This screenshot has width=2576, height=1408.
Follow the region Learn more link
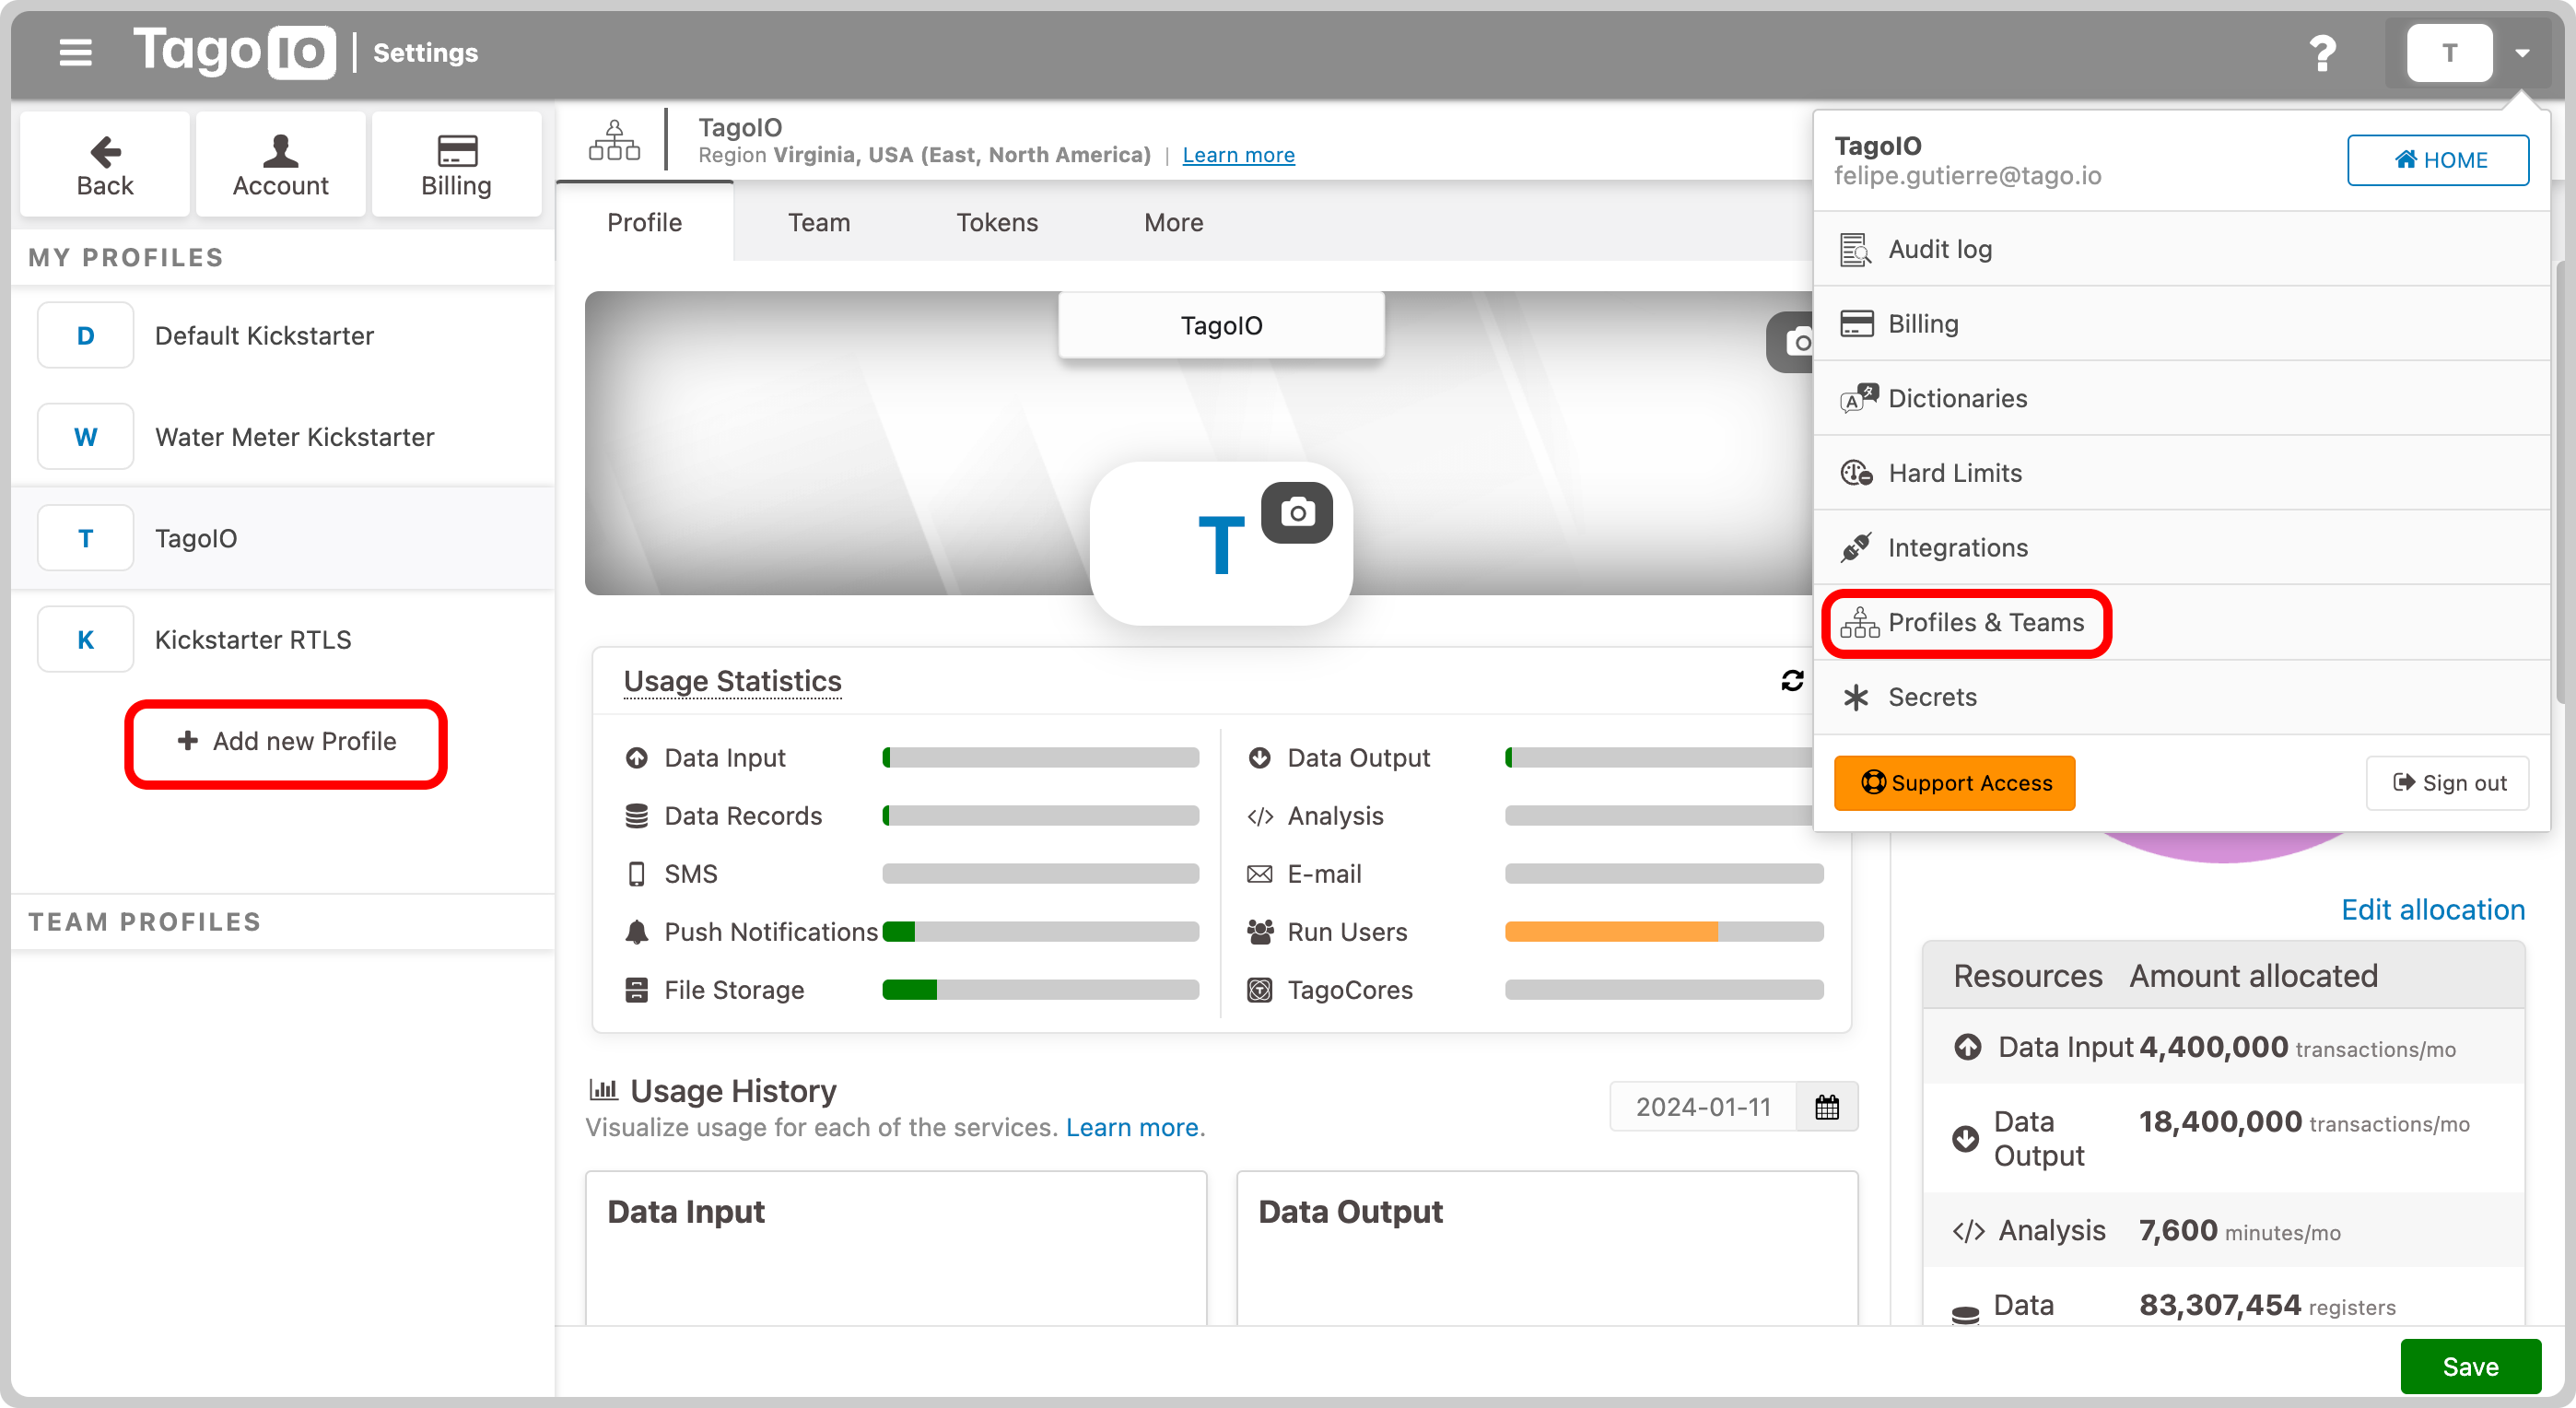point(1238,155)
